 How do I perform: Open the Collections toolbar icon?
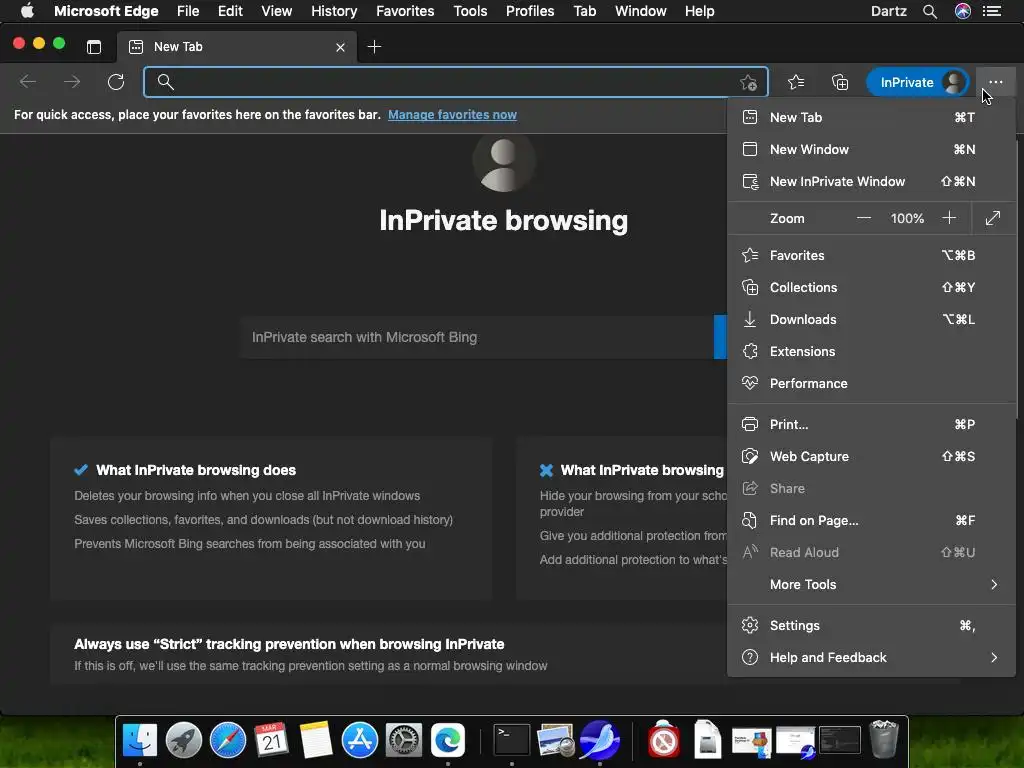(840, 82)
